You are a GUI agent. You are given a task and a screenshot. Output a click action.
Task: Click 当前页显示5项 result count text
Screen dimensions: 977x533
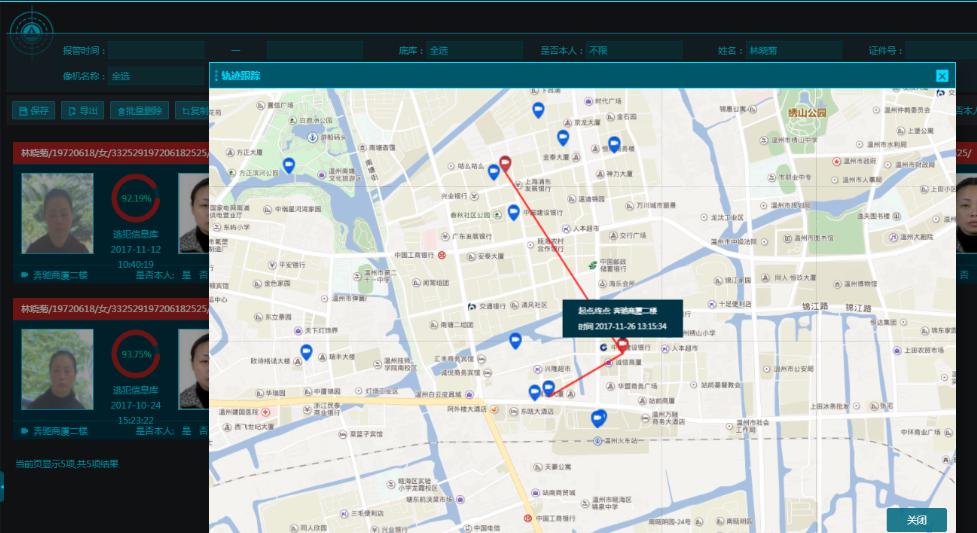pos(67,464)
